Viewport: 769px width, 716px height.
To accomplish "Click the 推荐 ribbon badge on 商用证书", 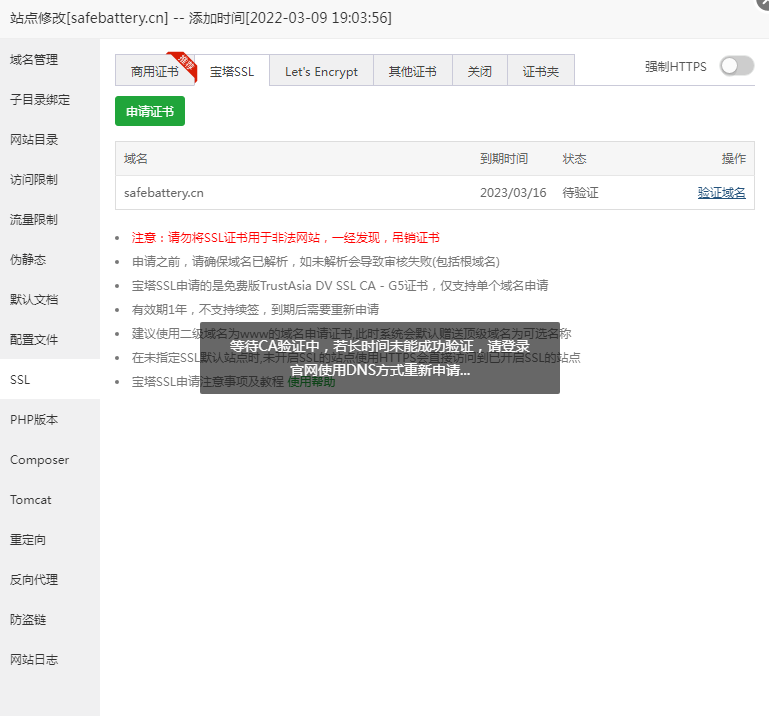I will pos(184,65).
